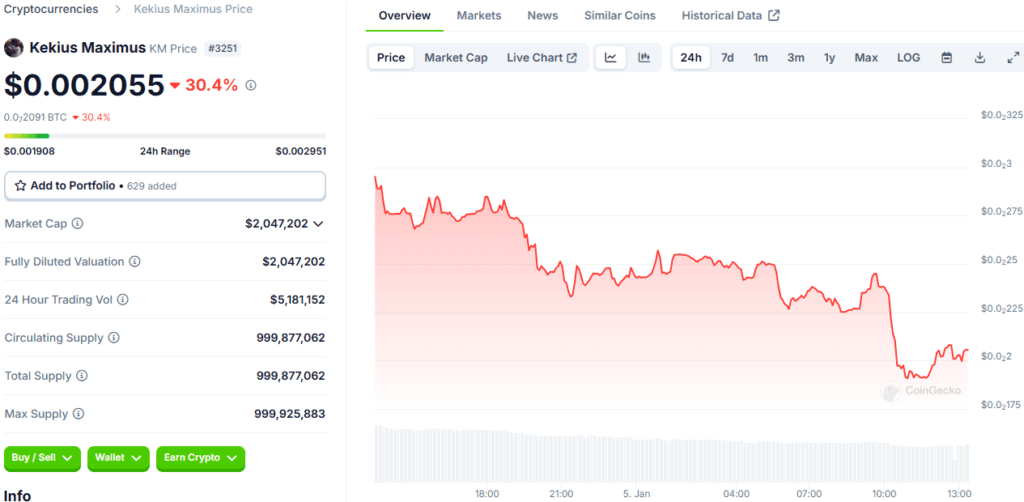The image size is (1024, 502).
Task: Open info icon next to 30.4% change
Action: (251, 86)
